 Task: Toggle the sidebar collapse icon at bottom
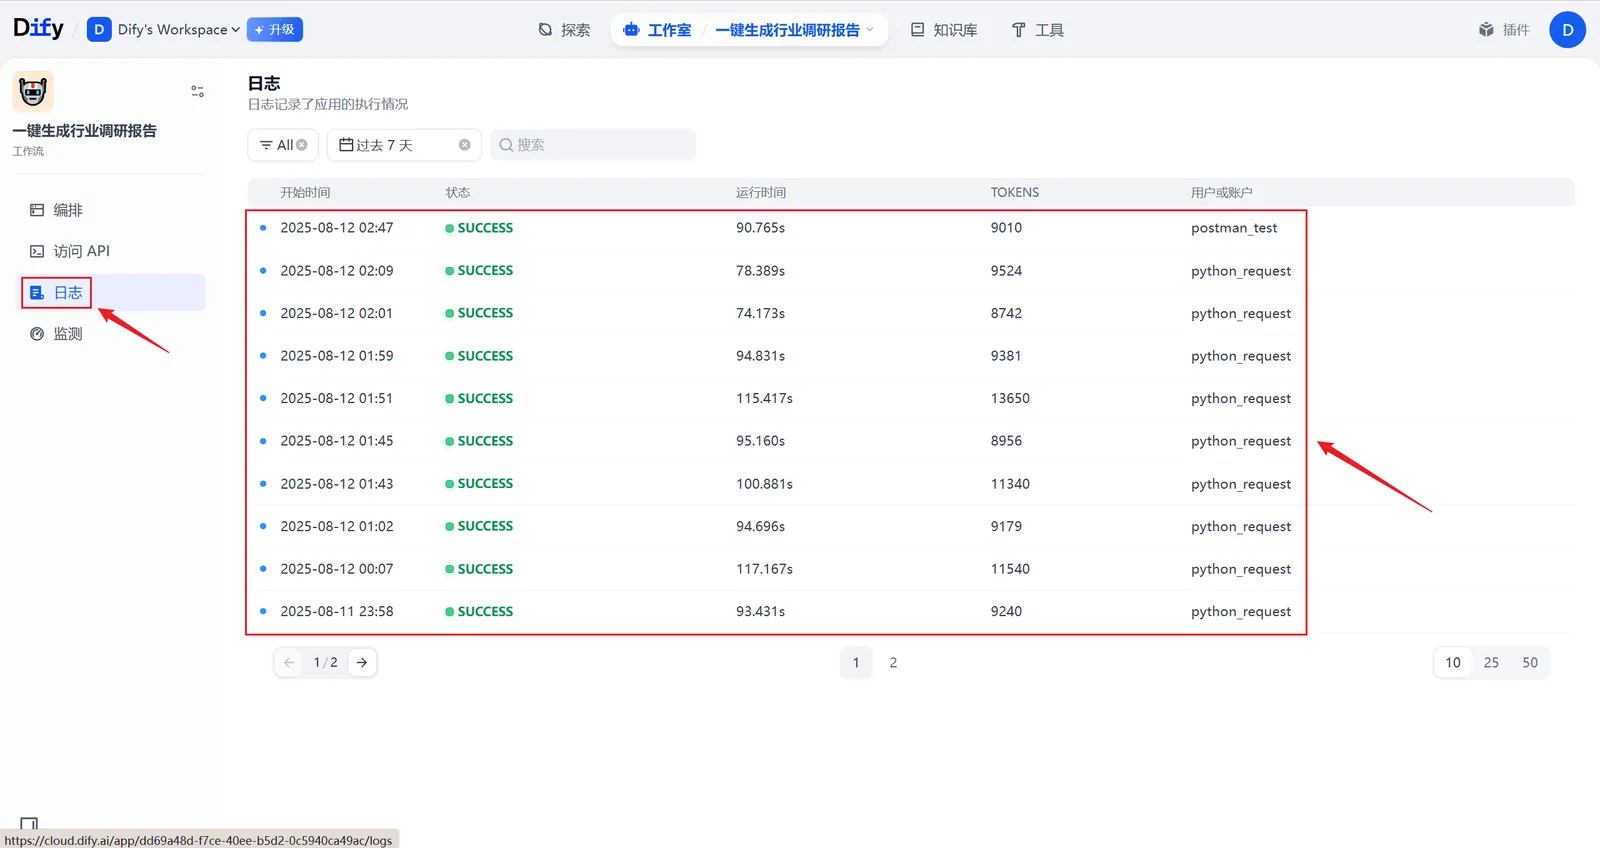29,824
